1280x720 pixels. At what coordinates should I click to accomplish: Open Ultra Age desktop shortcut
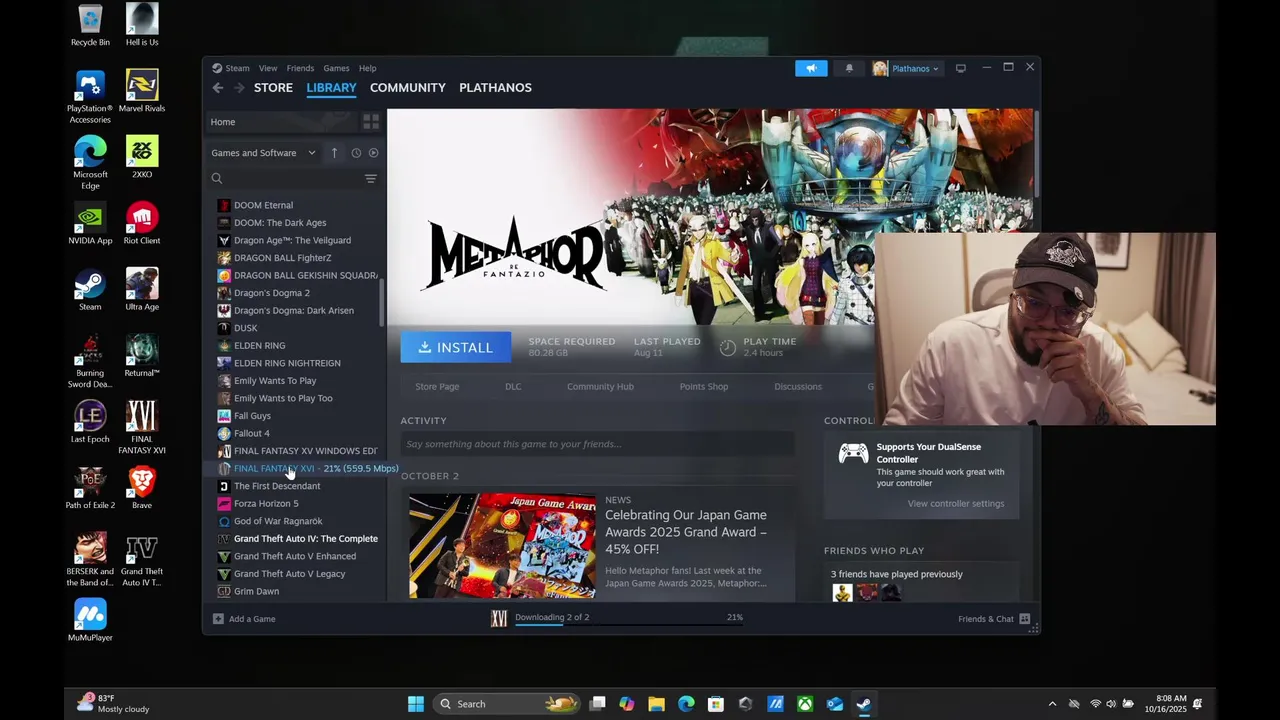(x=142, y=290)
